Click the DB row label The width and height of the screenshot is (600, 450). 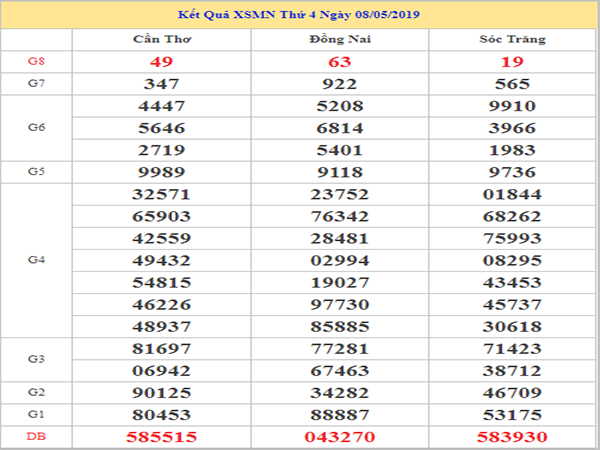[36, 436]
